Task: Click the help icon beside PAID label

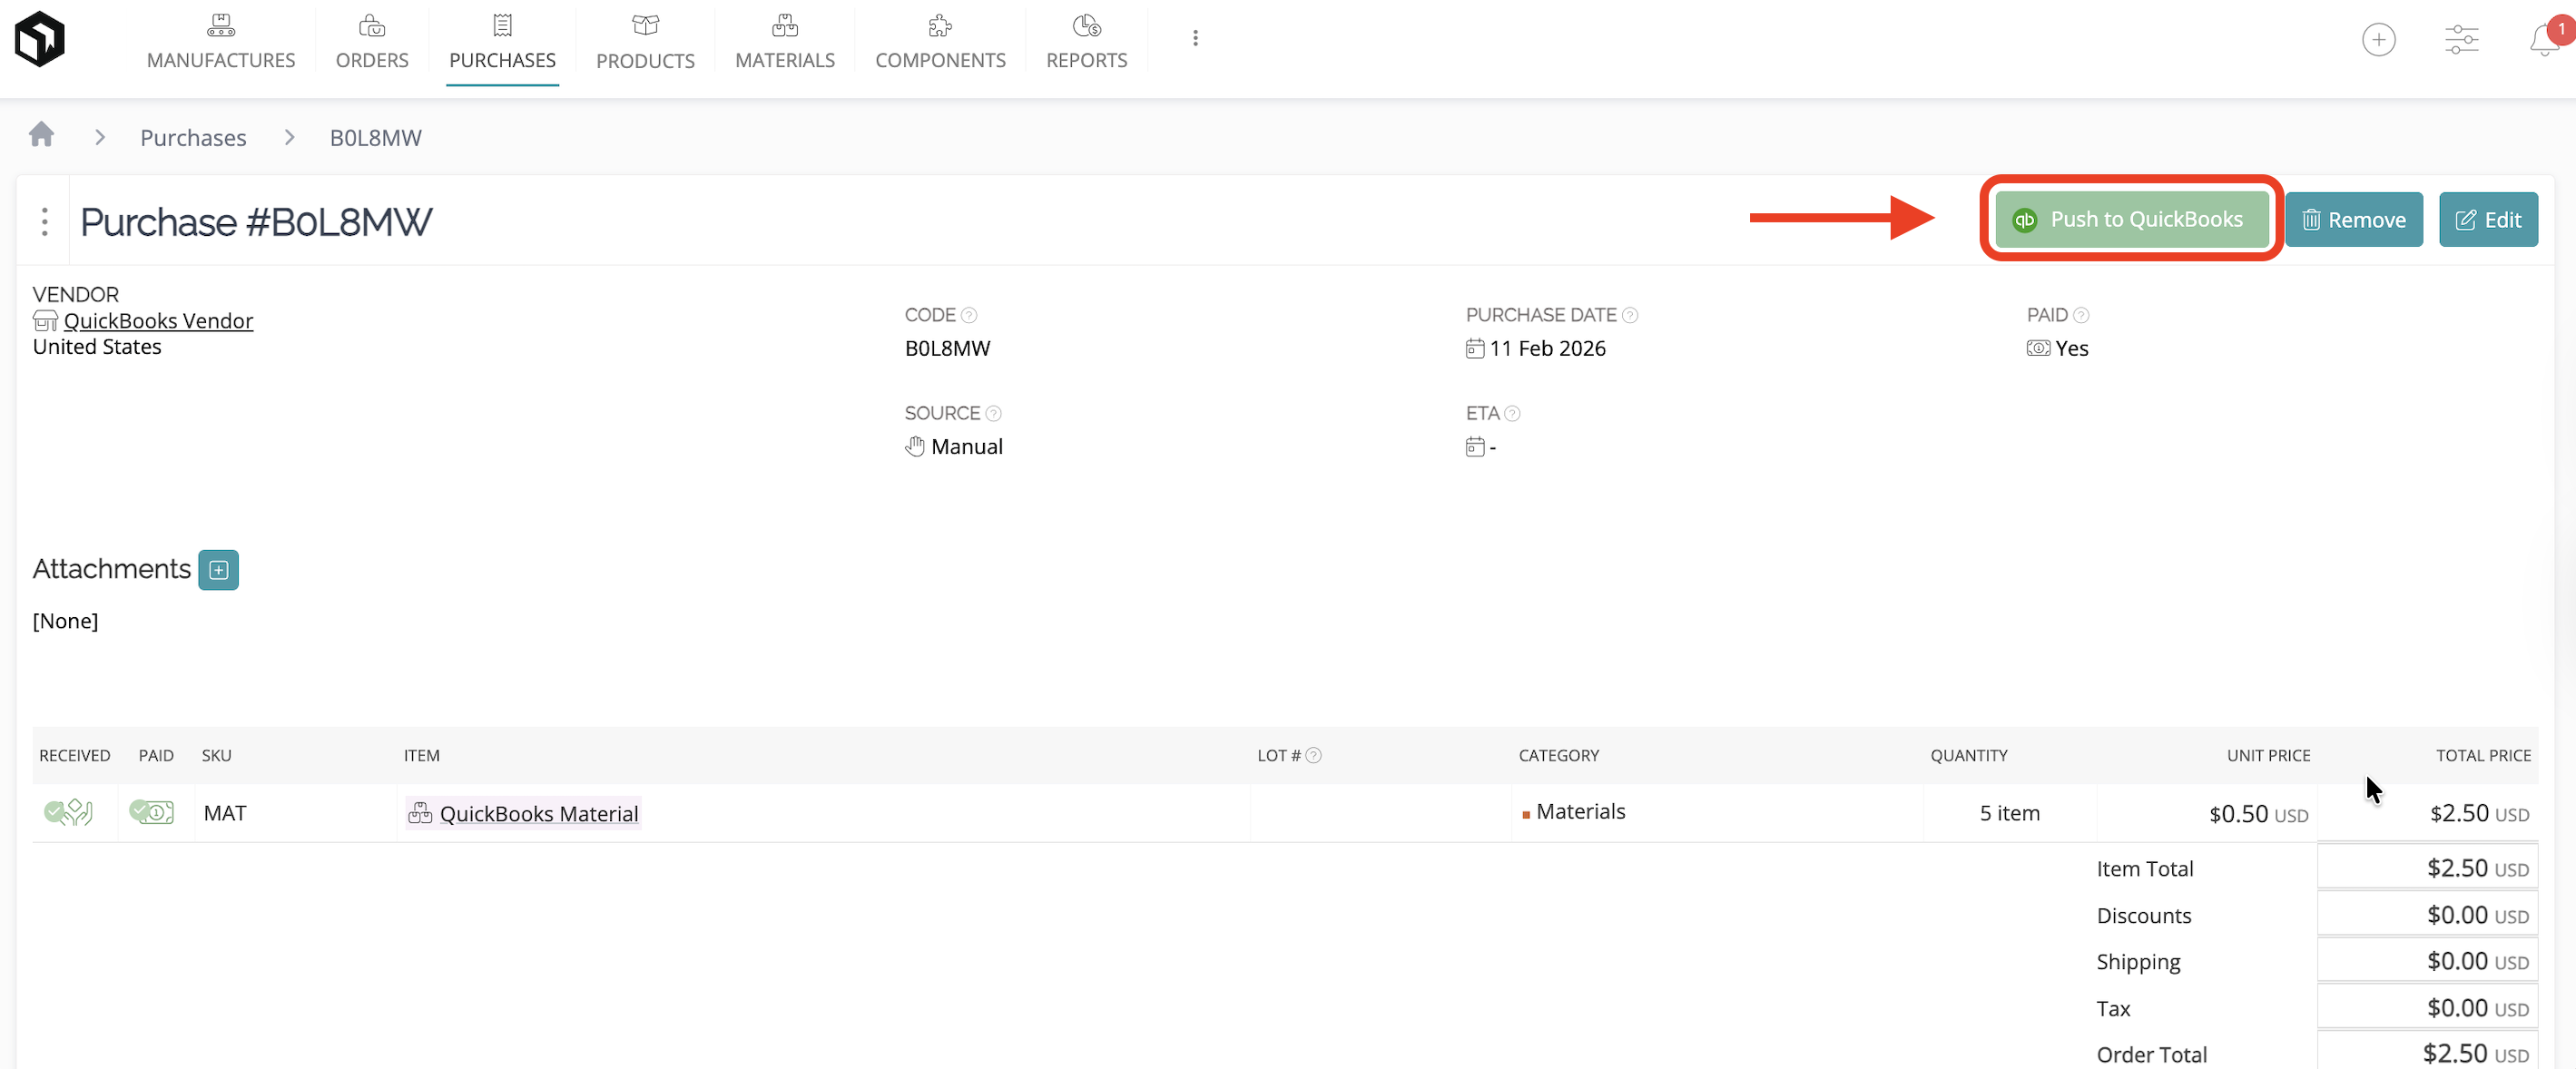Action: point(2081,315)
